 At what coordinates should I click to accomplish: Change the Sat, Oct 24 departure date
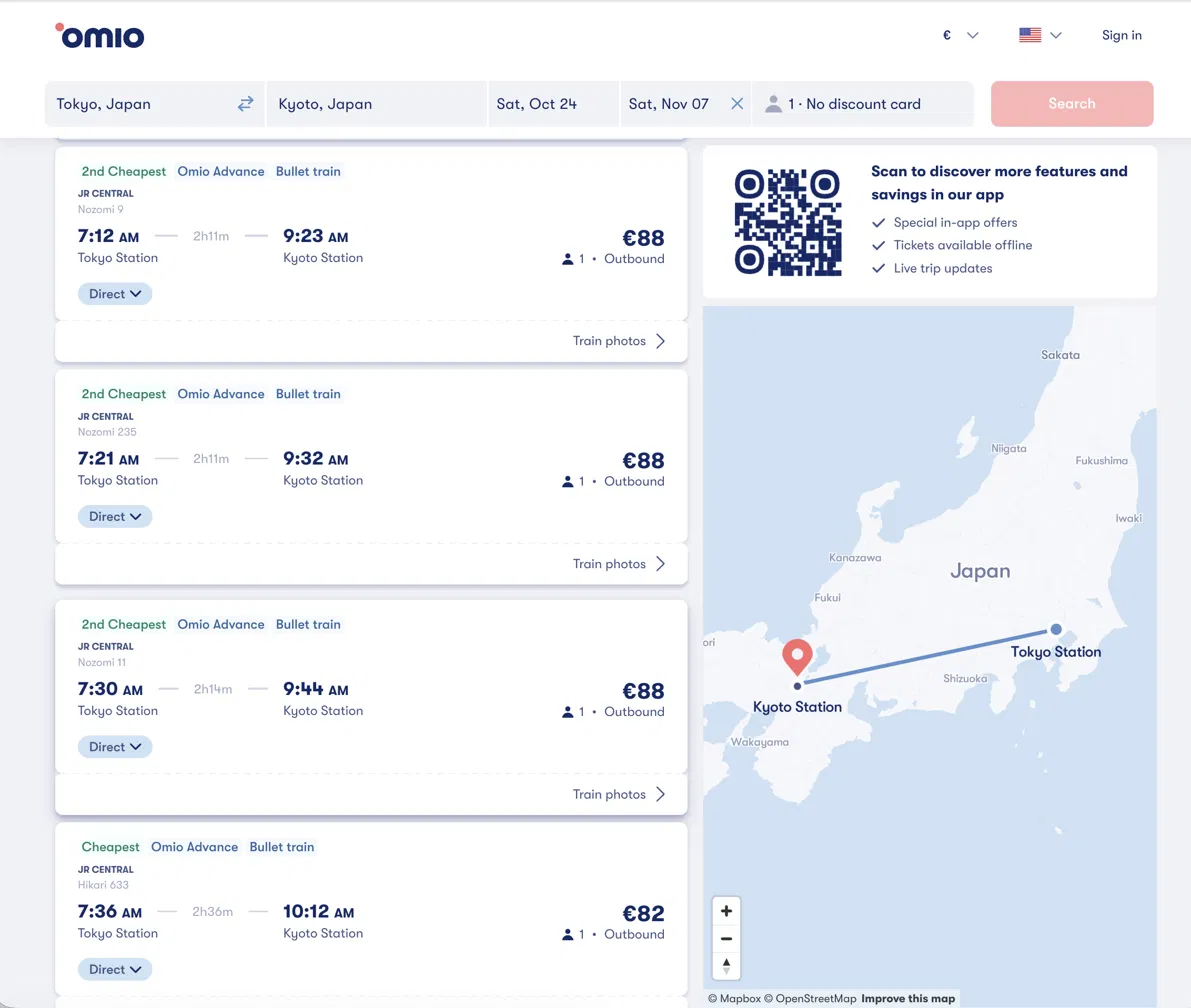point(553,103)
